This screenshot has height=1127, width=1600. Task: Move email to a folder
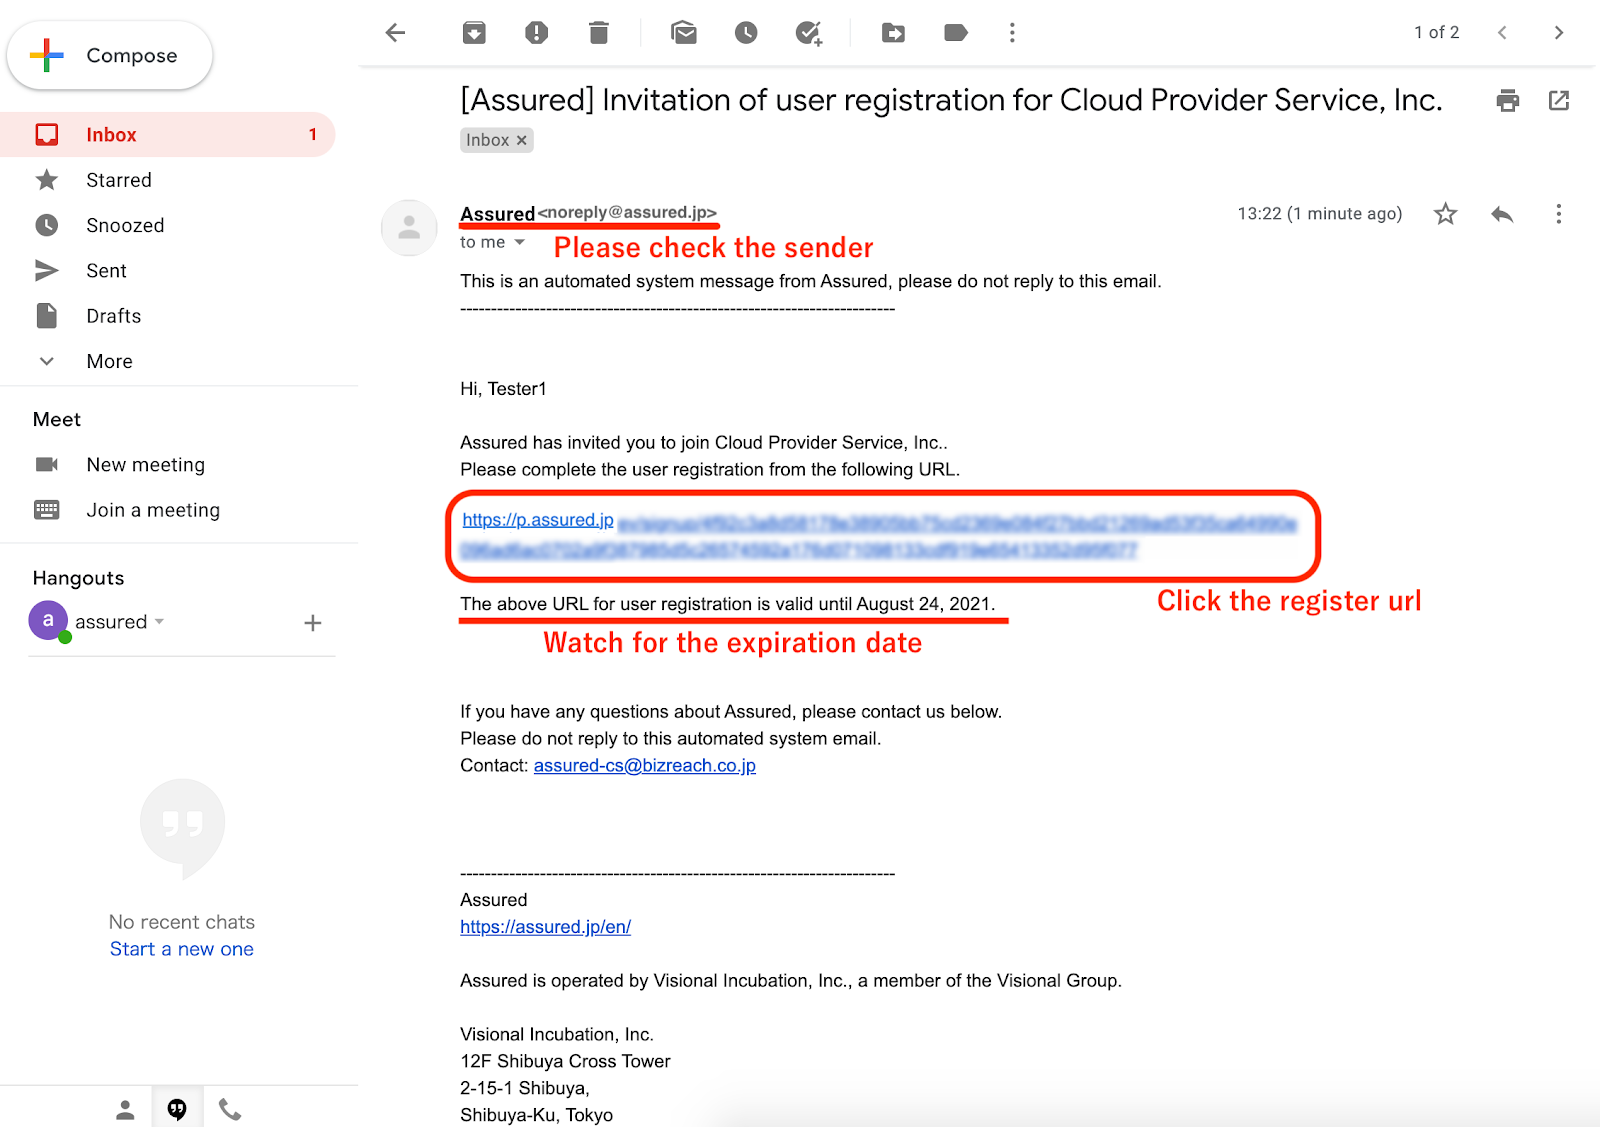click(x=893, y=33)
